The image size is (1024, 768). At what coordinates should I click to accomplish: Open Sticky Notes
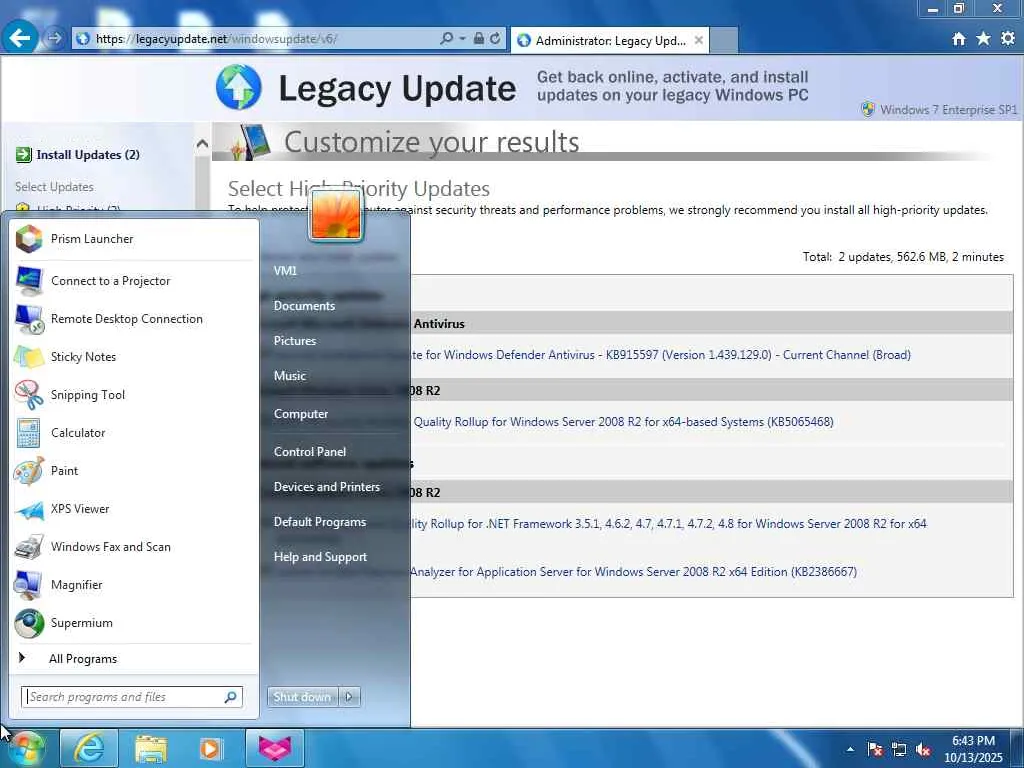pos(135,357)
